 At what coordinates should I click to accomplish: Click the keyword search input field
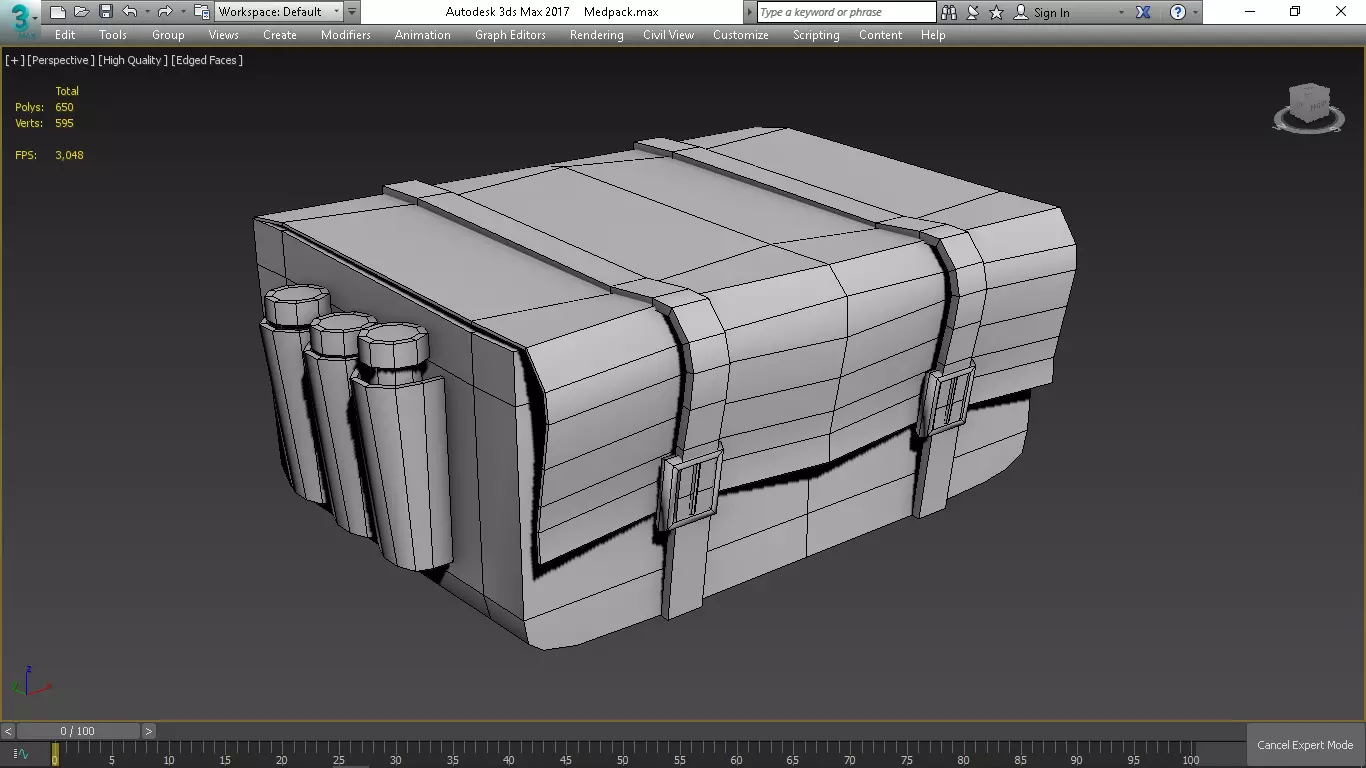coord(845,12)
